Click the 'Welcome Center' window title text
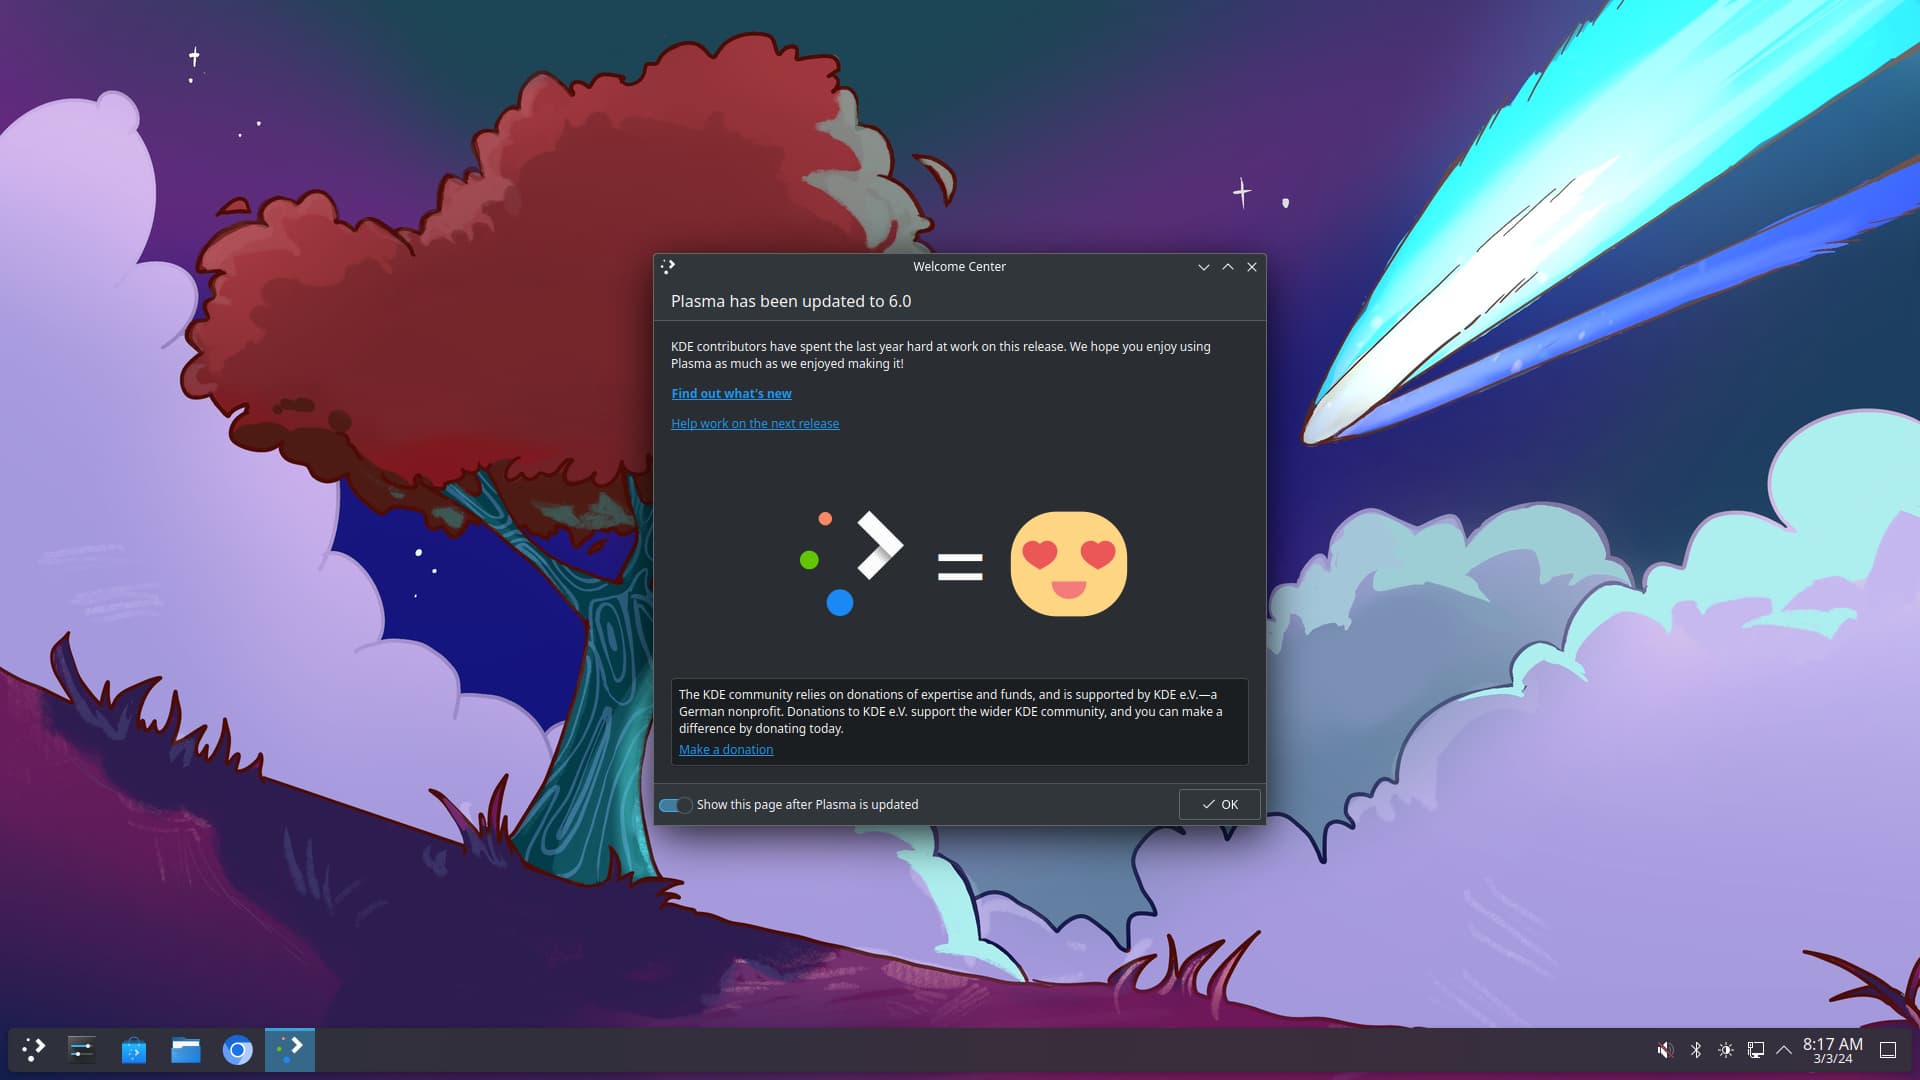 tap(959, 267)
